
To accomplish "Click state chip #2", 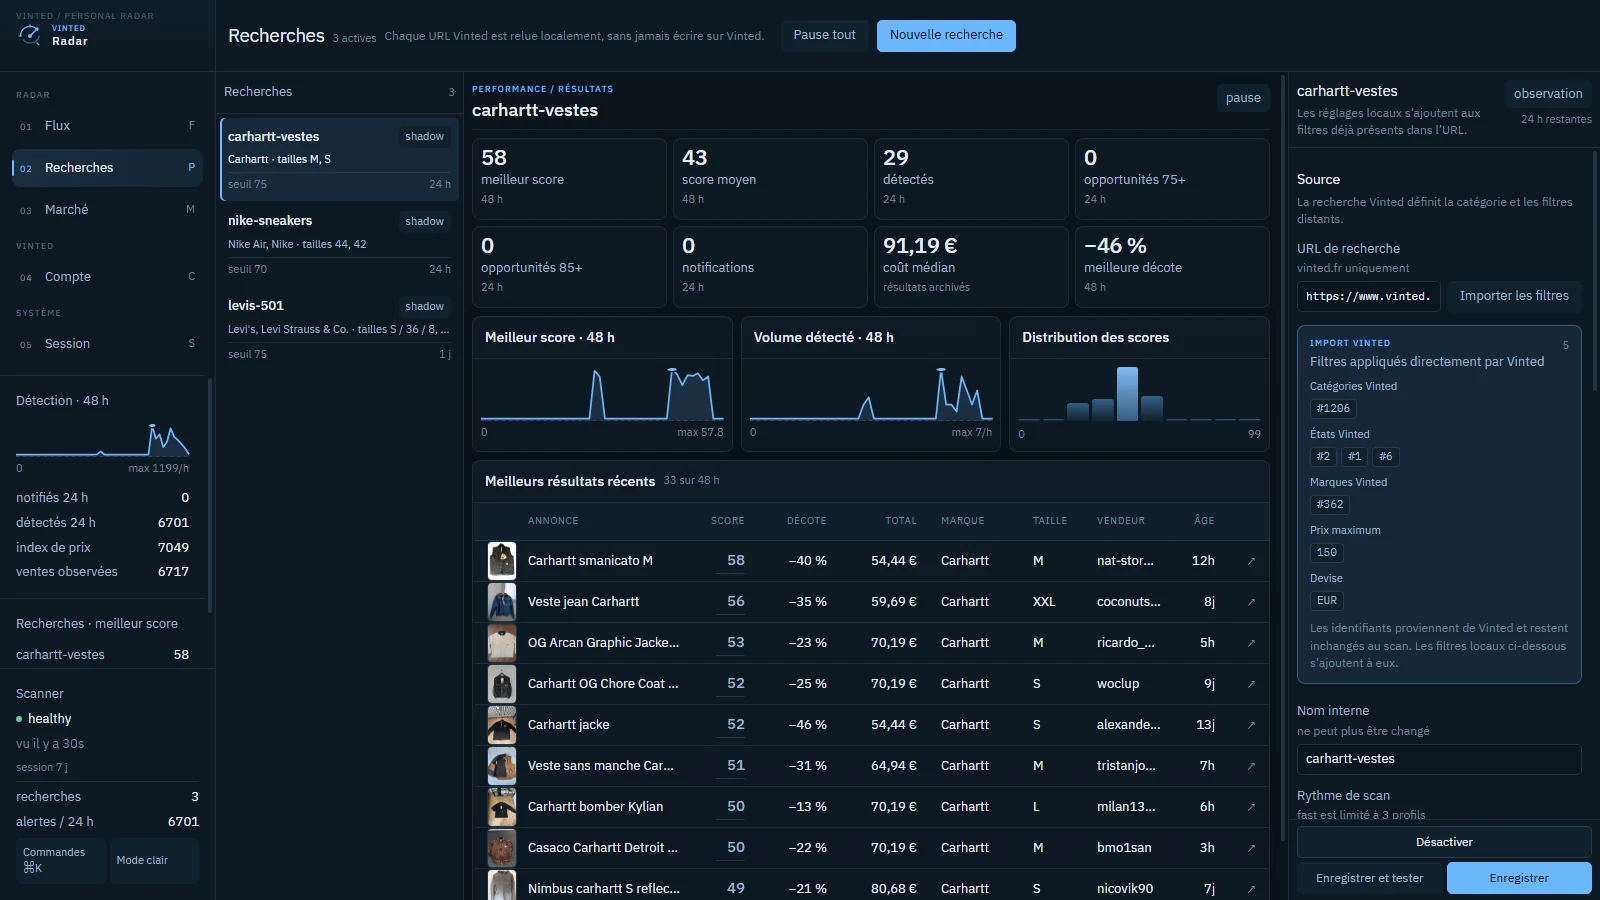I will [1323, 456].
